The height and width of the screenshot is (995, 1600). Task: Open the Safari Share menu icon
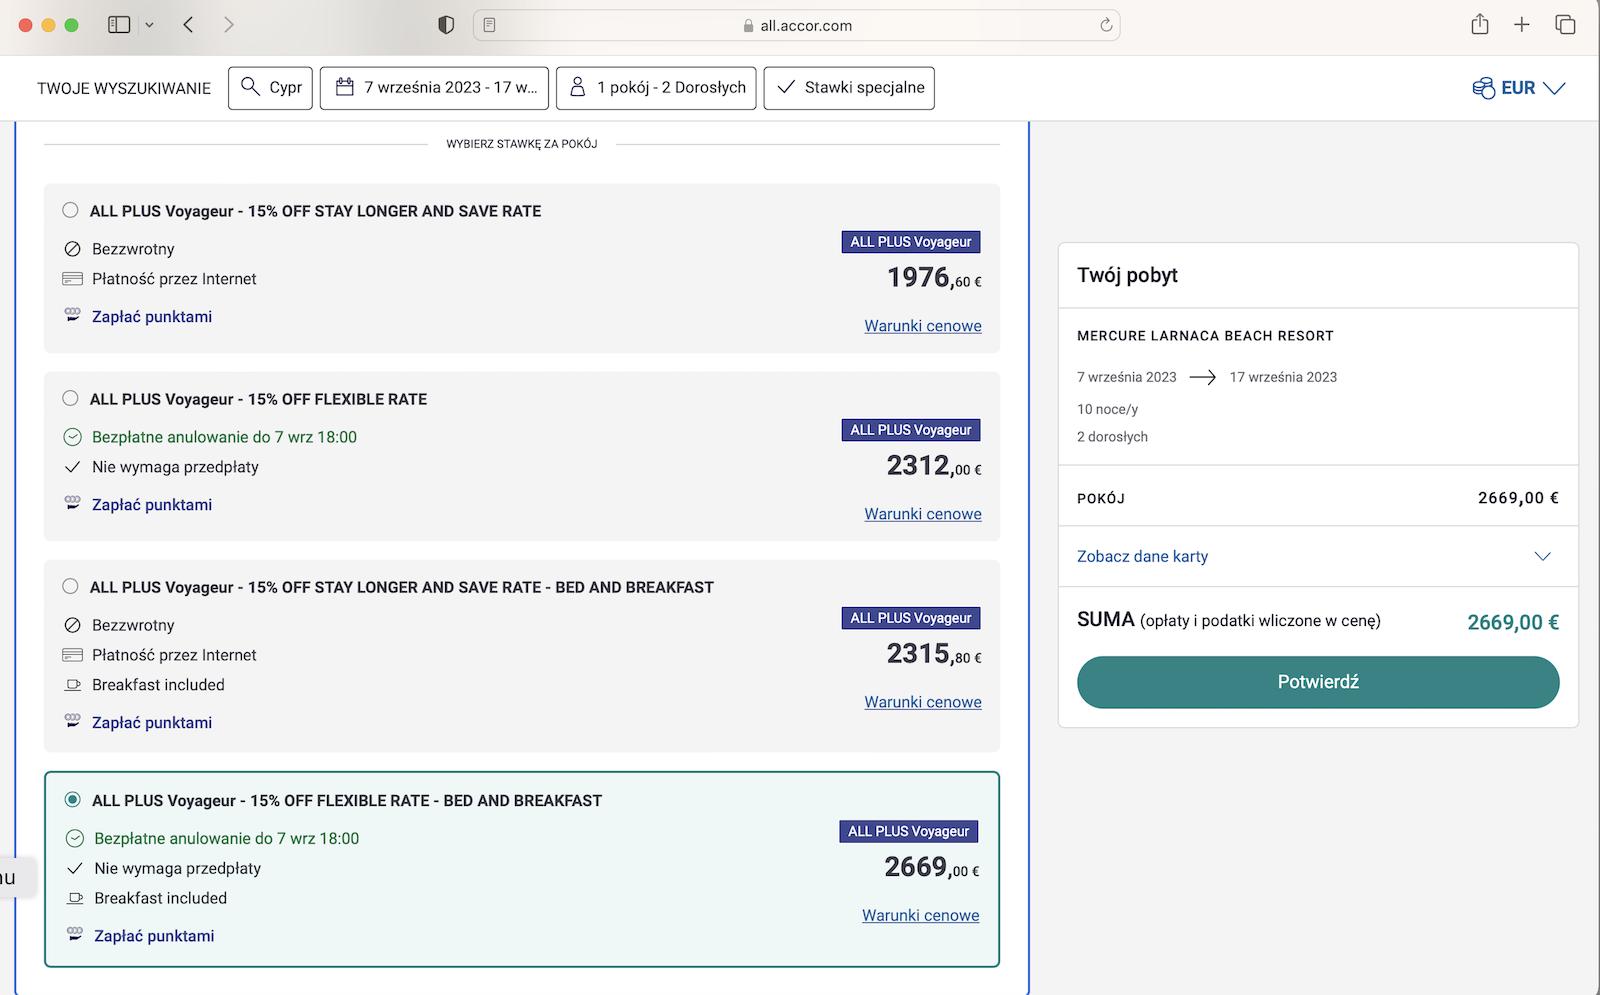pyautogui.click(x=1480, y=25)
